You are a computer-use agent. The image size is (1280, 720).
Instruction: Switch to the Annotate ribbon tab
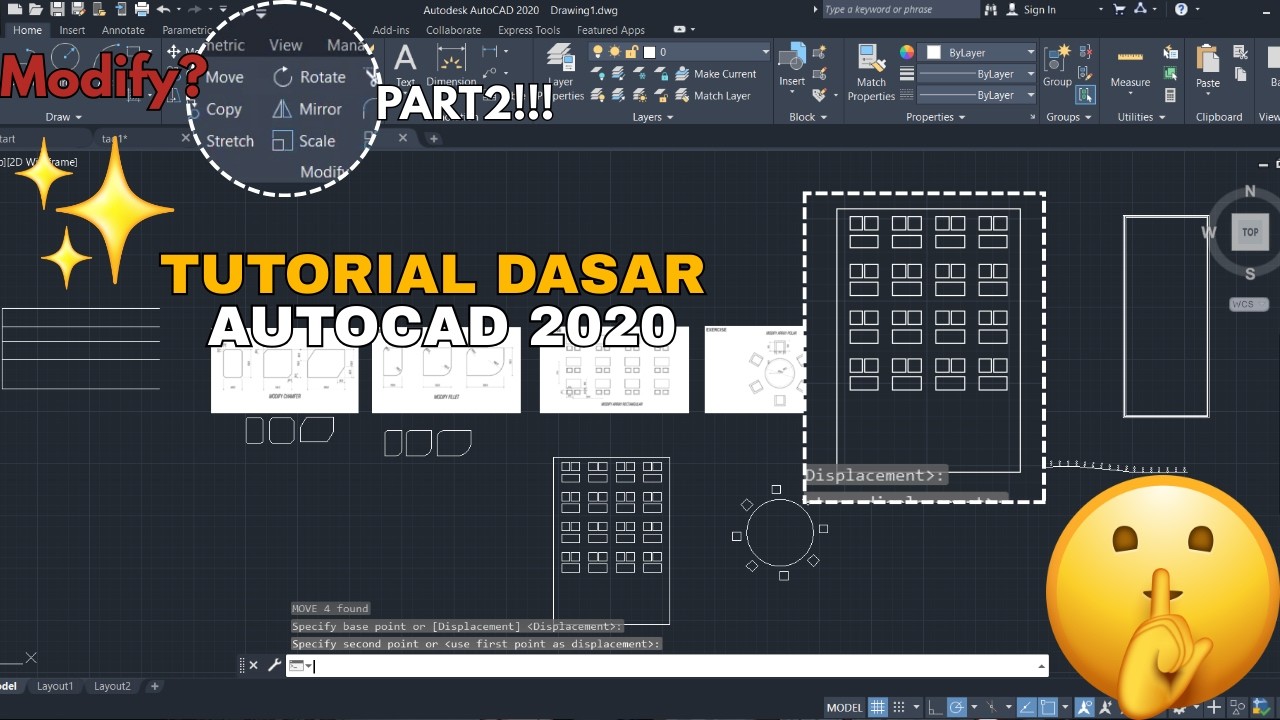tap(123, 30)
